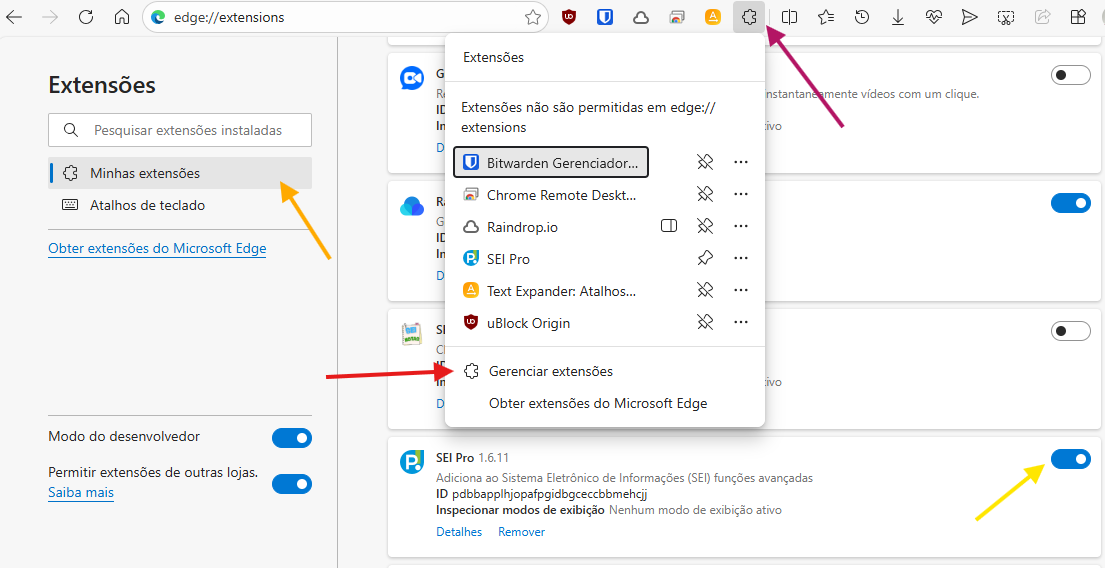
Task: Pin the SEI Pro extension to toolbar
Action: point(705,259)
